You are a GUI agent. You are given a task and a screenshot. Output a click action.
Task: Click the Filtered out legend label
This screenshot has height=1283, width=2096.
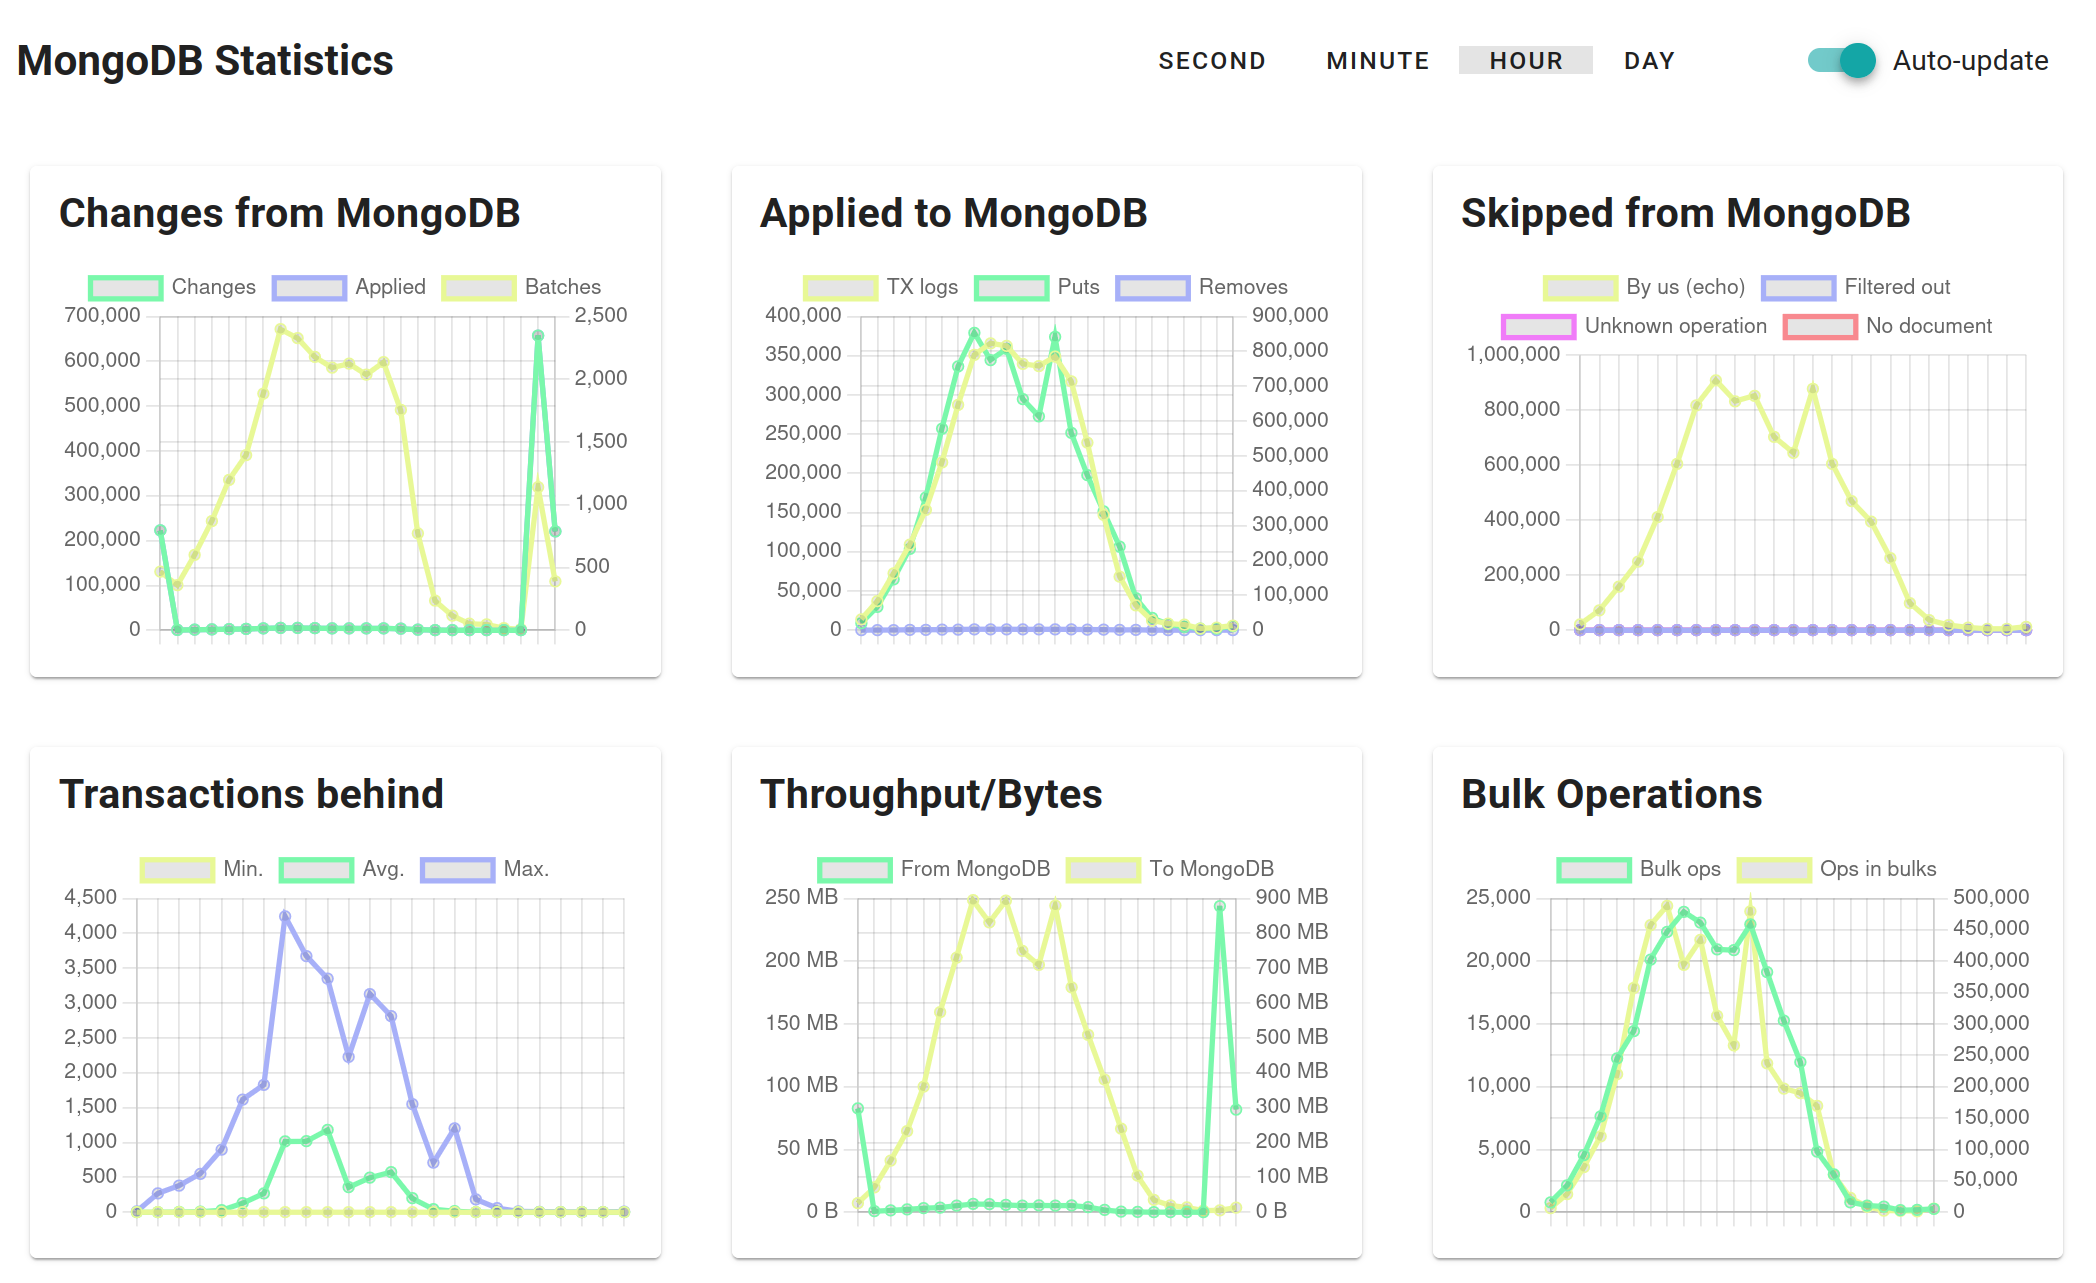[x=1897, y=287]
